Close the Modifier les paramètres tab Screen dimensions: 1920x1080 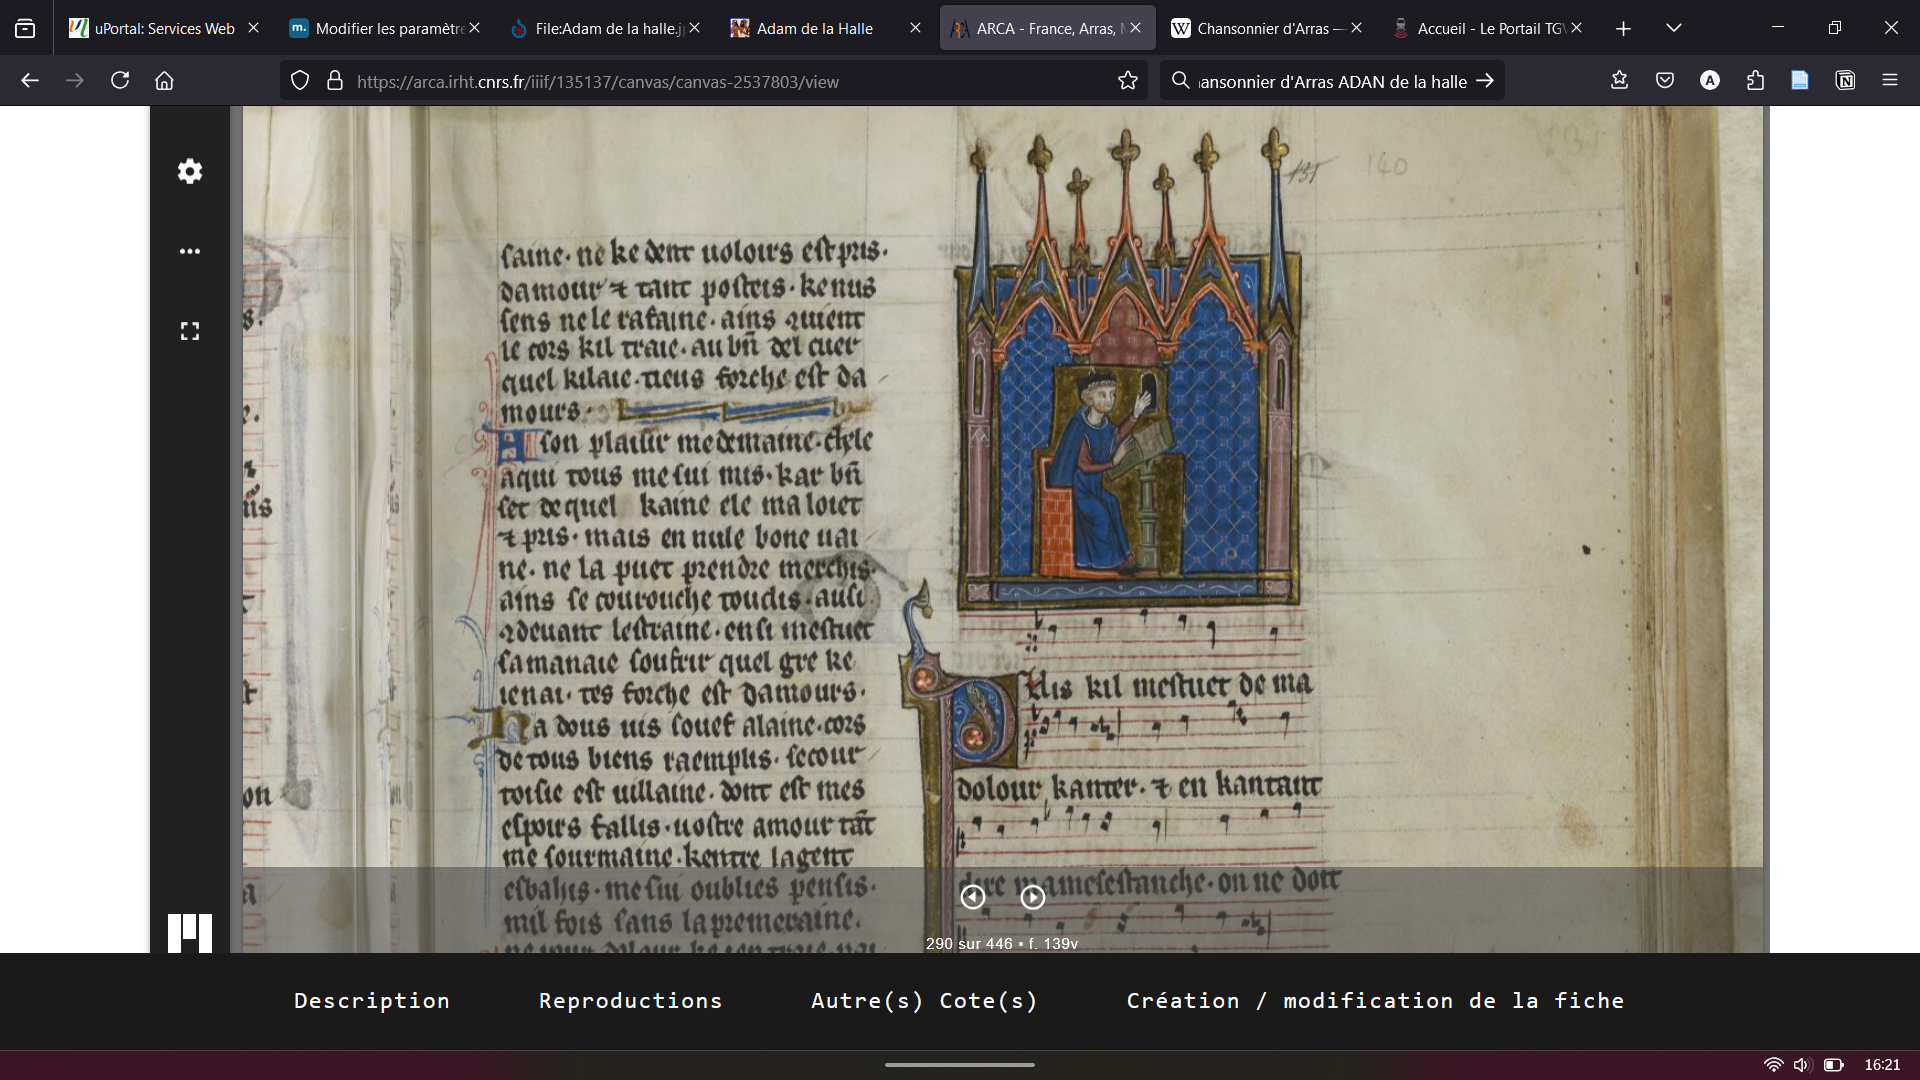pyautogui.click(x=474, y=28)
